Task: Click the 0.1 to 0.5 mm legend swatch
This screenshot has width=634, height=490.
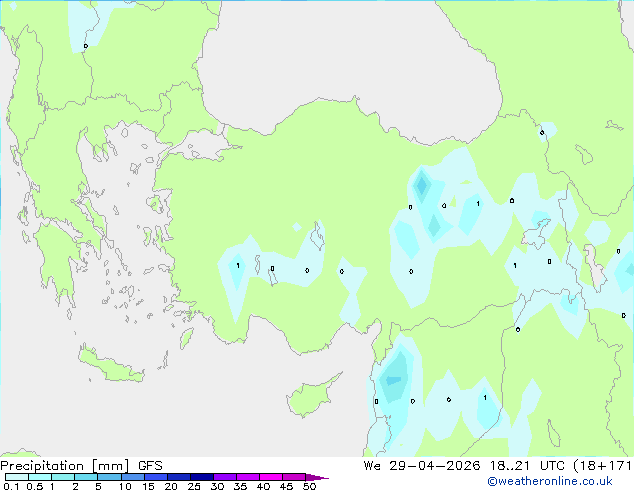Action: point(17,477)
